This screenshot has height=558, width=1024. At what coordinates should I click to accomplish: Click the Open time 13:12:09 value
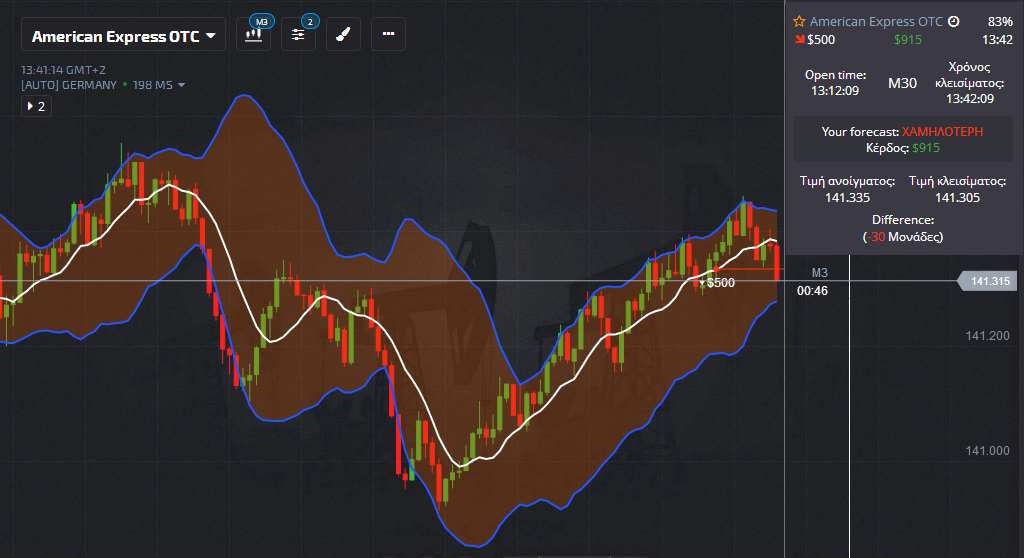pos(835,91)
